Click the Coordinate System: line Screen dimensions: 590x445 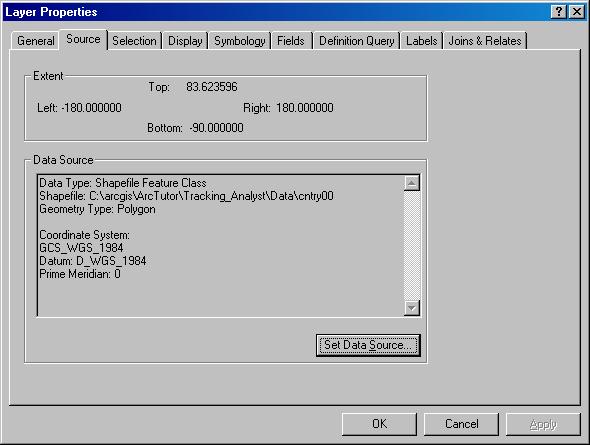click(x=84, y=235)
